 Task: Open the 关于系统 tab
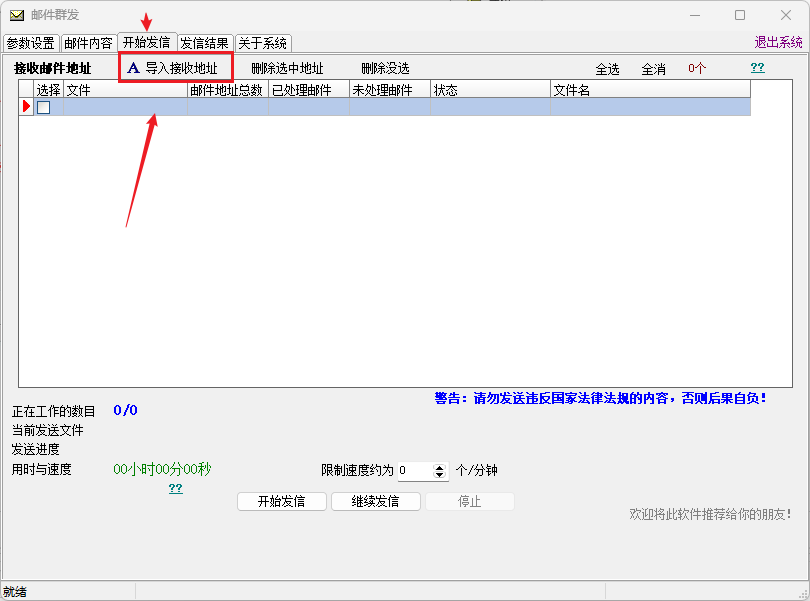(263, 43)
